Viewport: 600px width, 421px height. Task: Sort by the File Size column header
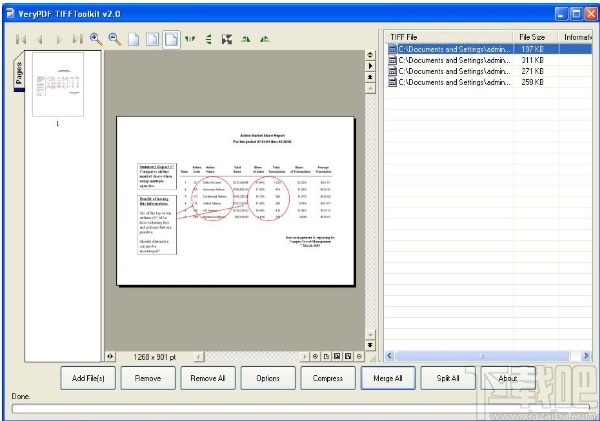[535, 37]
